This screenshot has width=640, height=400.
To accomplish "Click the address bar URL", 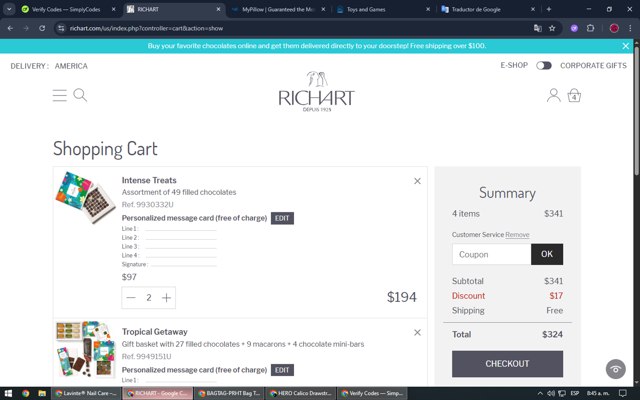I will pos(146,28).
